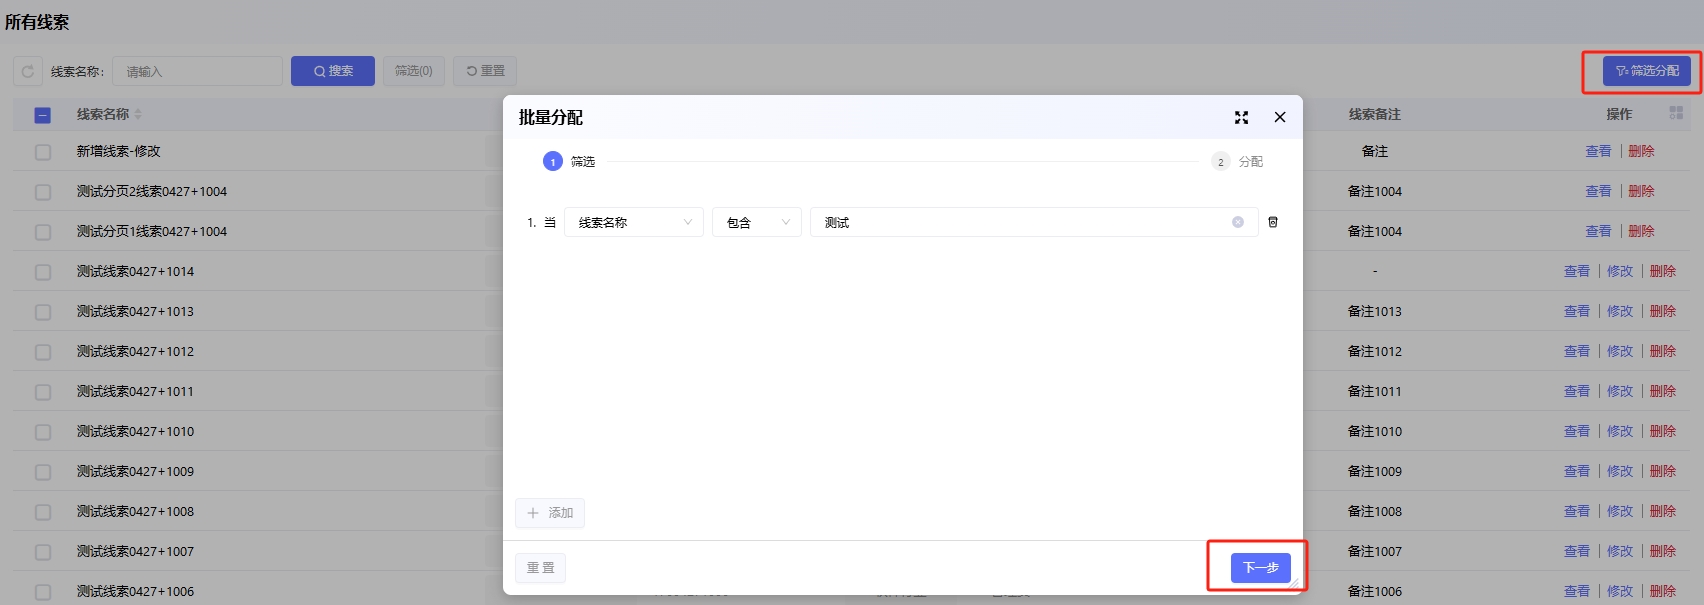Focus the 线索名称 search input field

[197, 71]
